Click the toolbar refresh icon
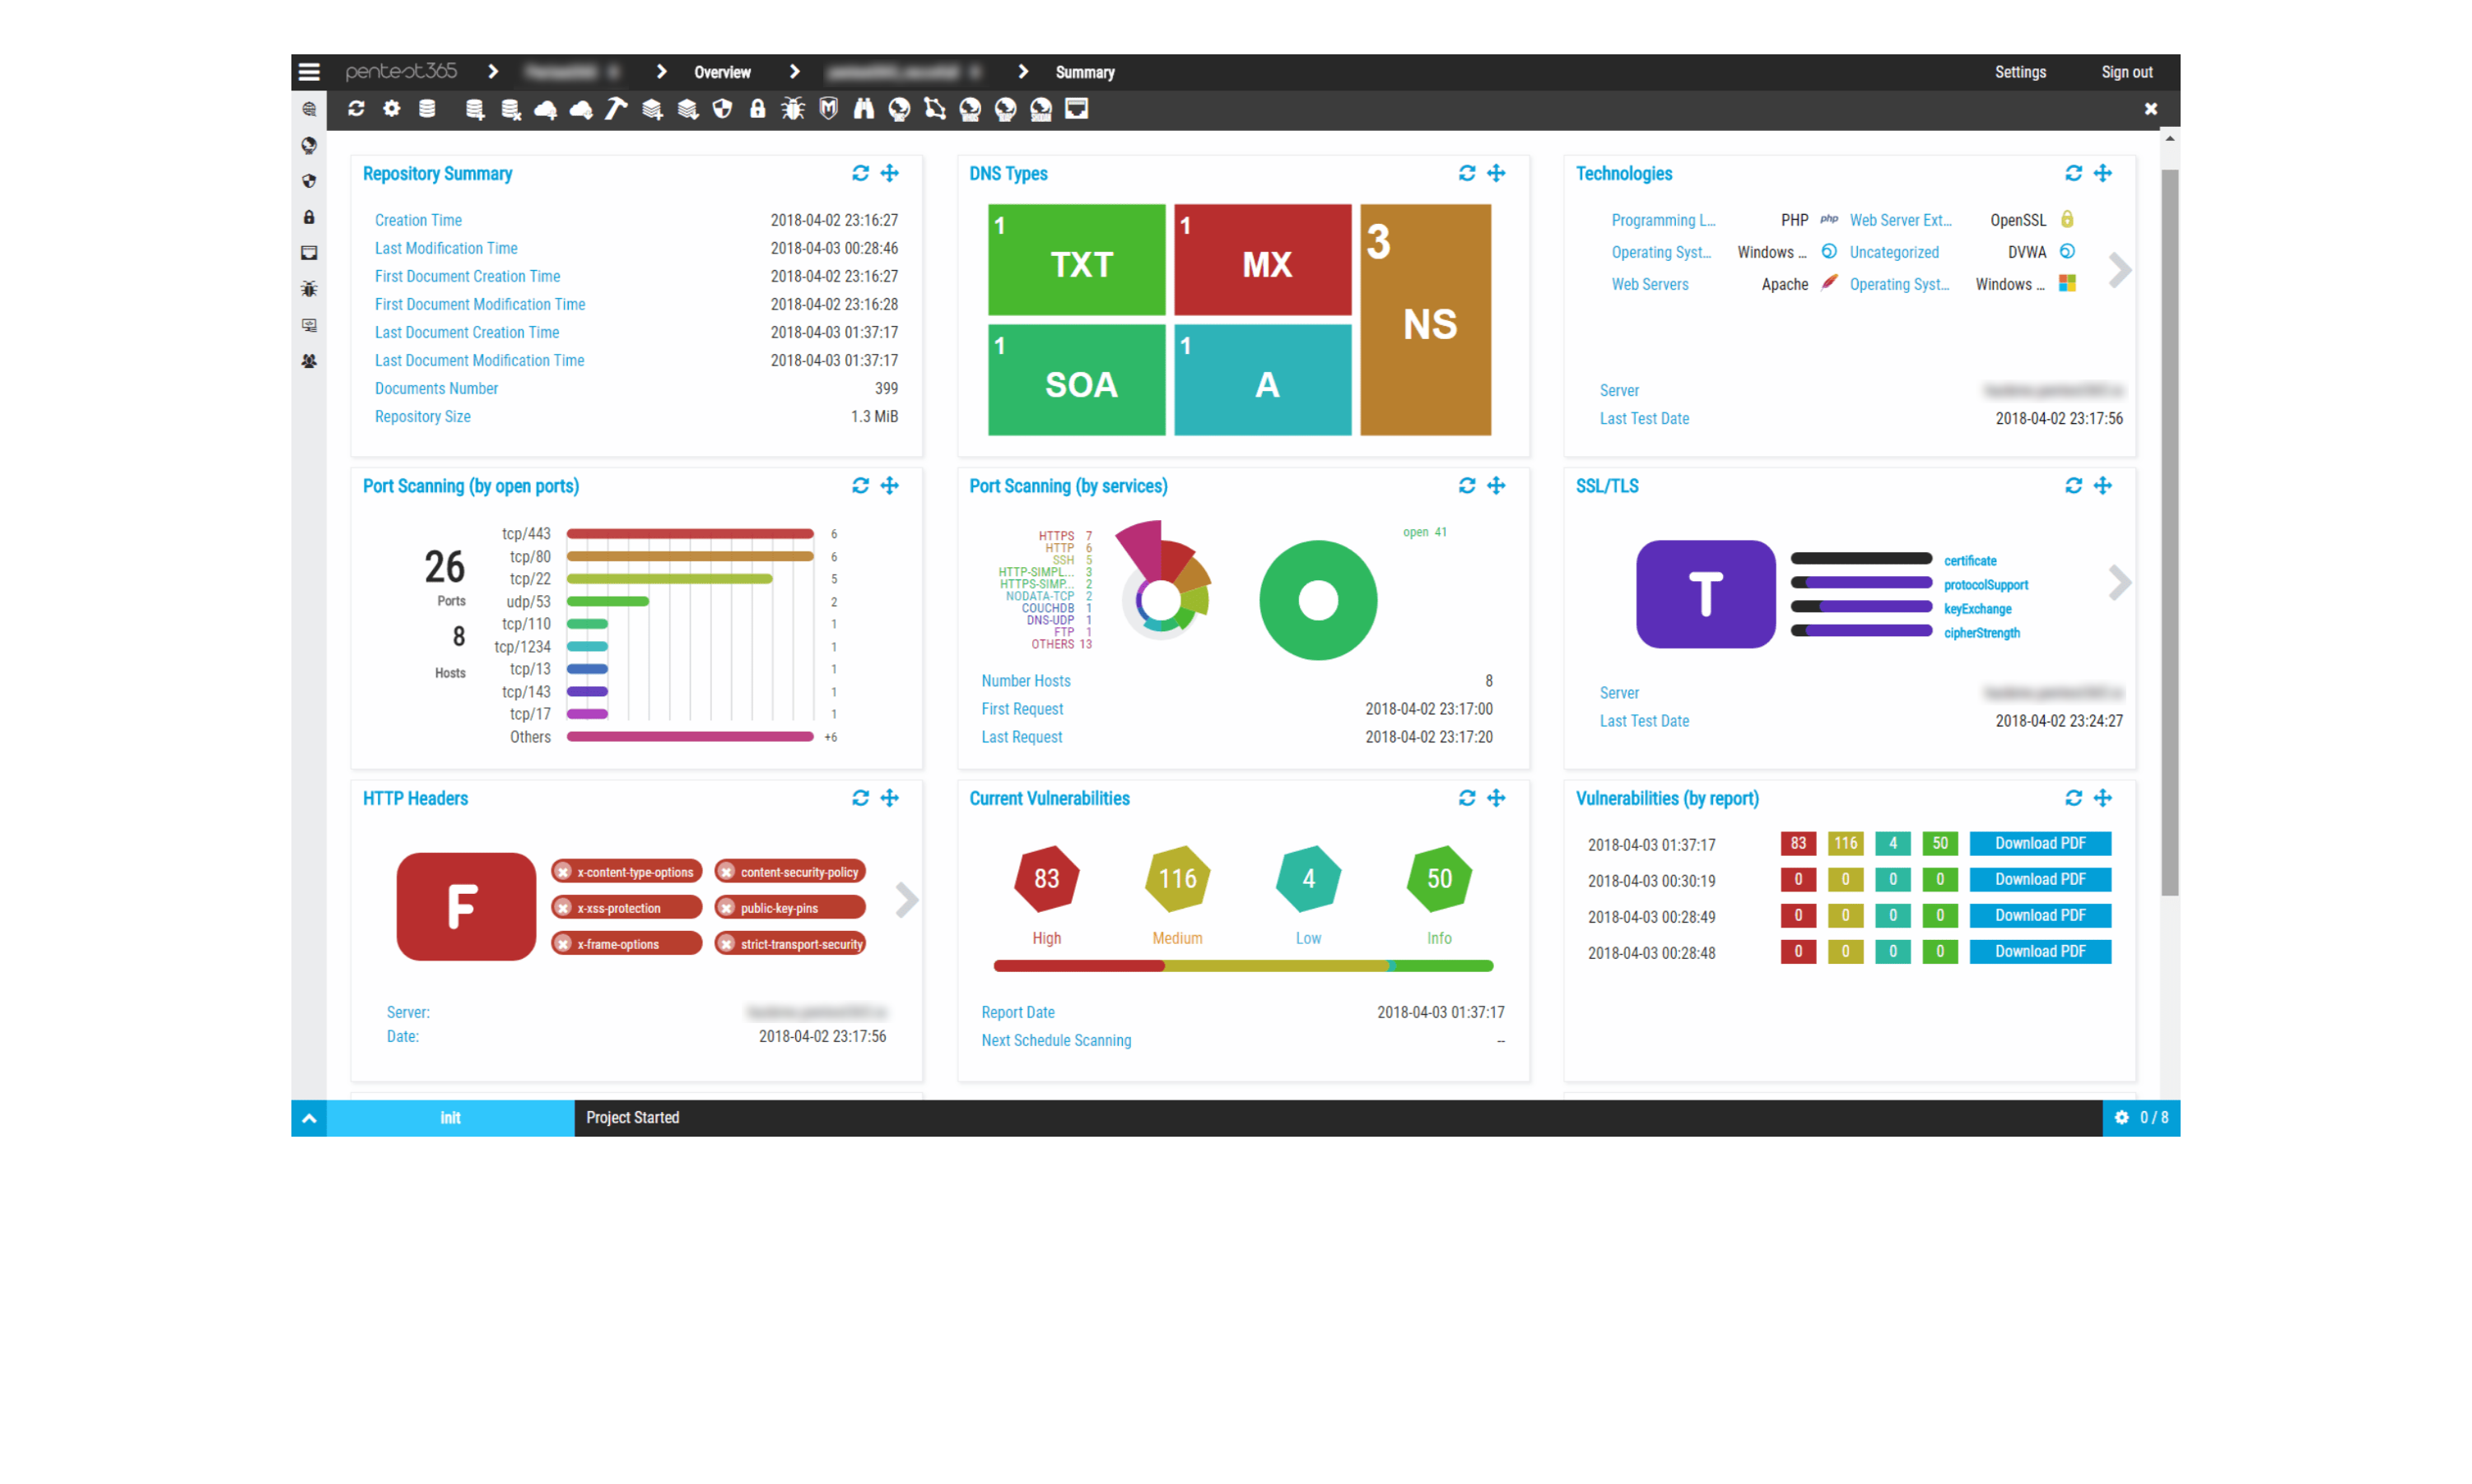 pos(356,108)
